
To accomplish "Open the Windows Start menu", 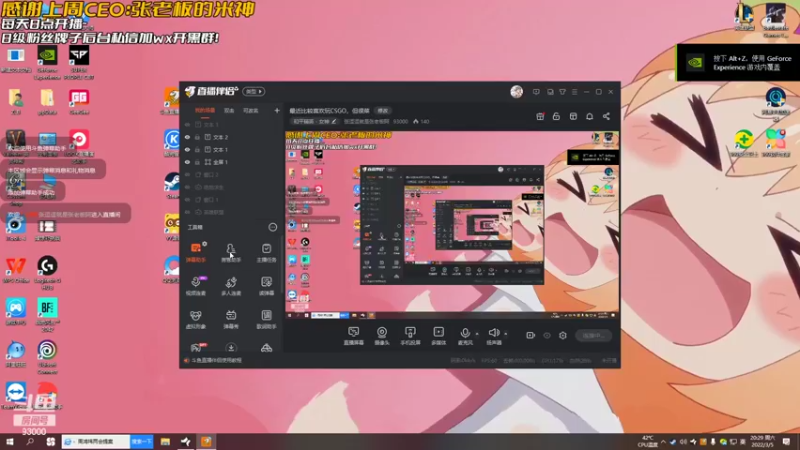I will [10, 441].
